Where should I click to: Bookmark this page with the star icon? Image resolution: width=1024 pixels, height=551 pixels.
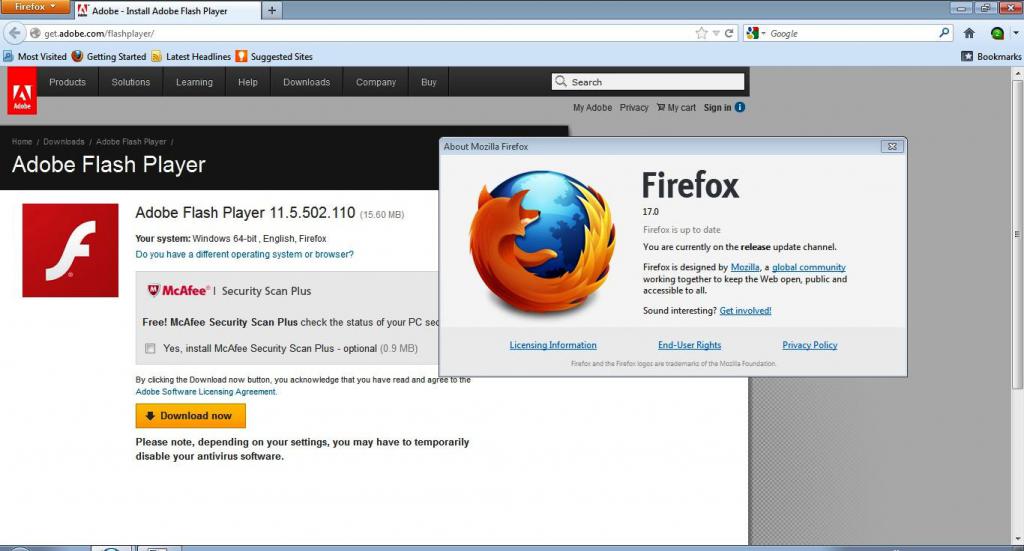(701, 33)
